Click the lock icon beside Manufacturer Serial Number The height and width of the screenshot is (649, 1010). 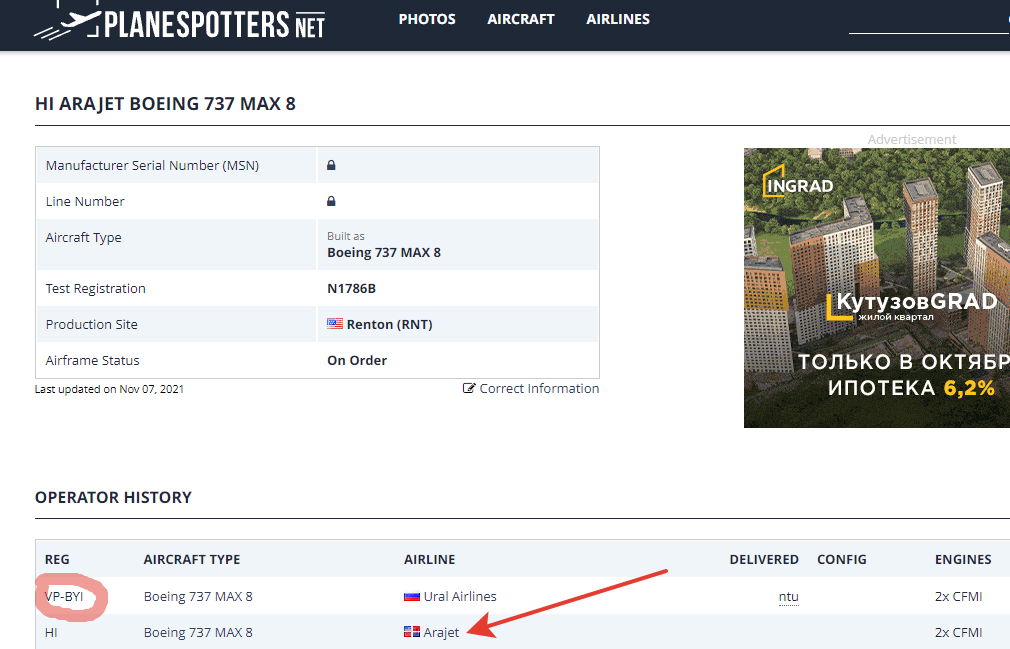[x=331, y=165]
